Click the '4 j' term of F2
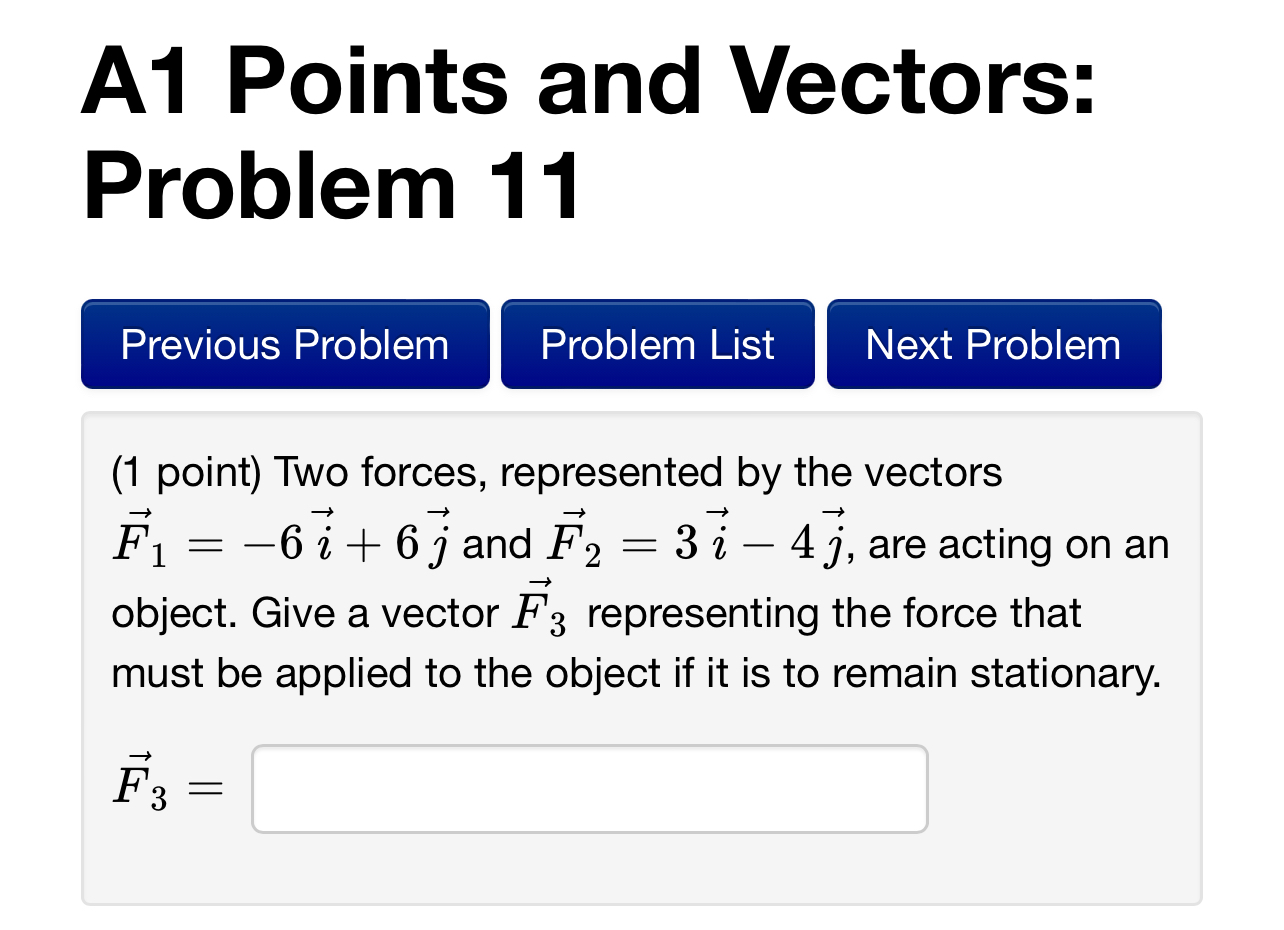This screenshot has height=930, width=1284. pos(821,541)
